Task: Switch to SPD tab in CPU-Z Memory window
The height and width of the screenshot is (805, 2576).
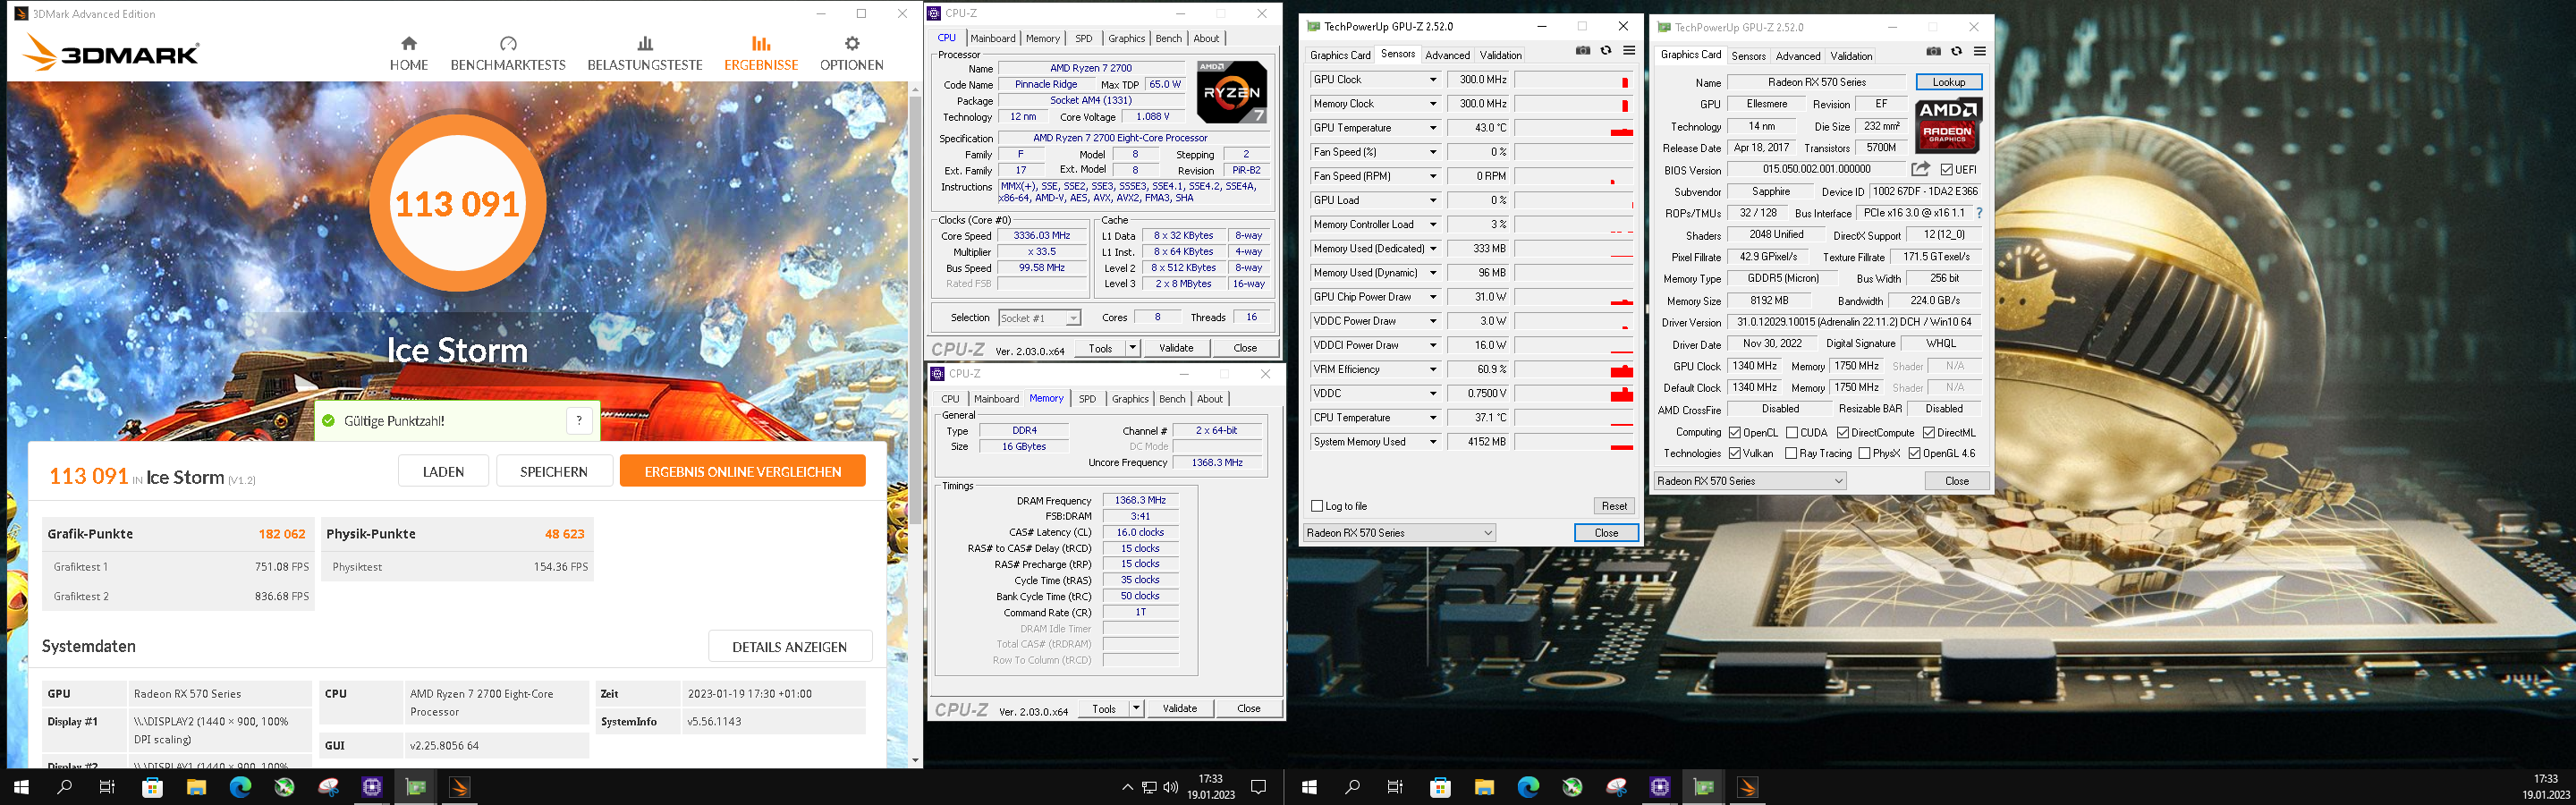Action: (1087, 399)
